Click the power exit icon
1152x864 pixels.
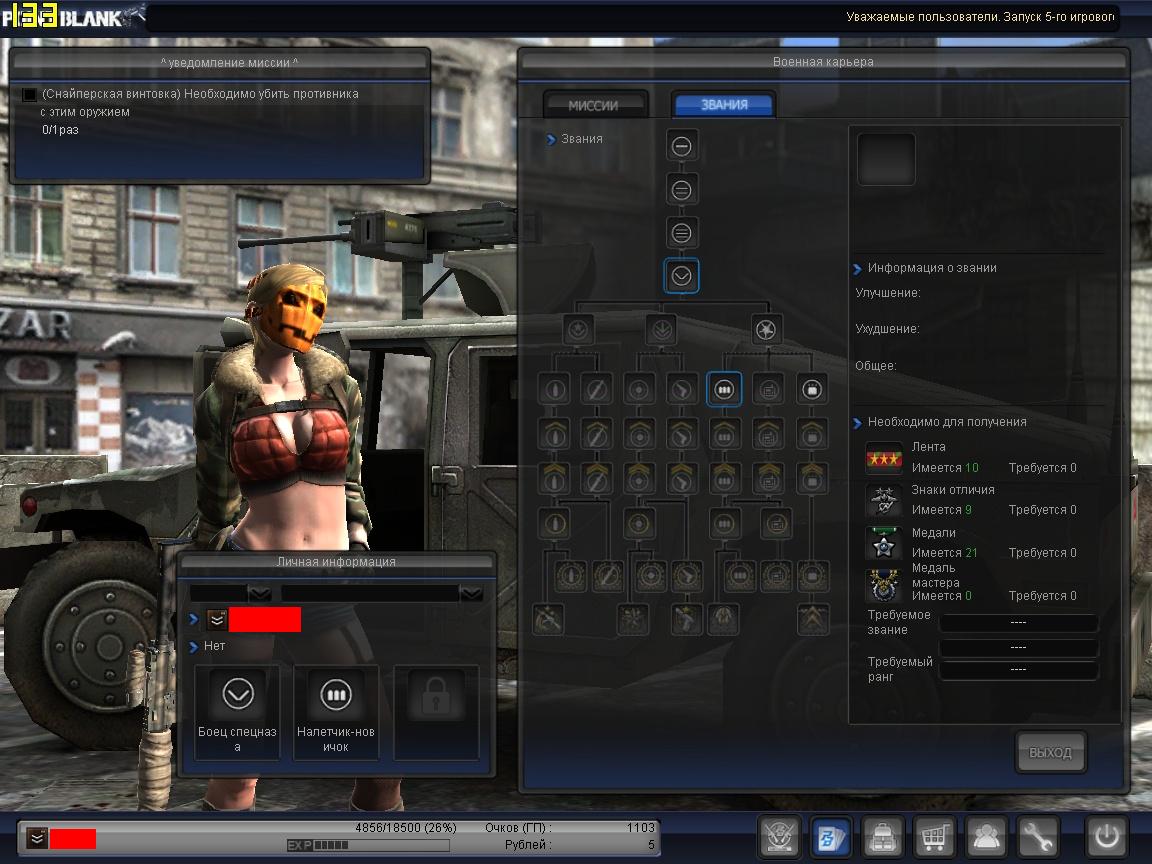[1106, 836]
